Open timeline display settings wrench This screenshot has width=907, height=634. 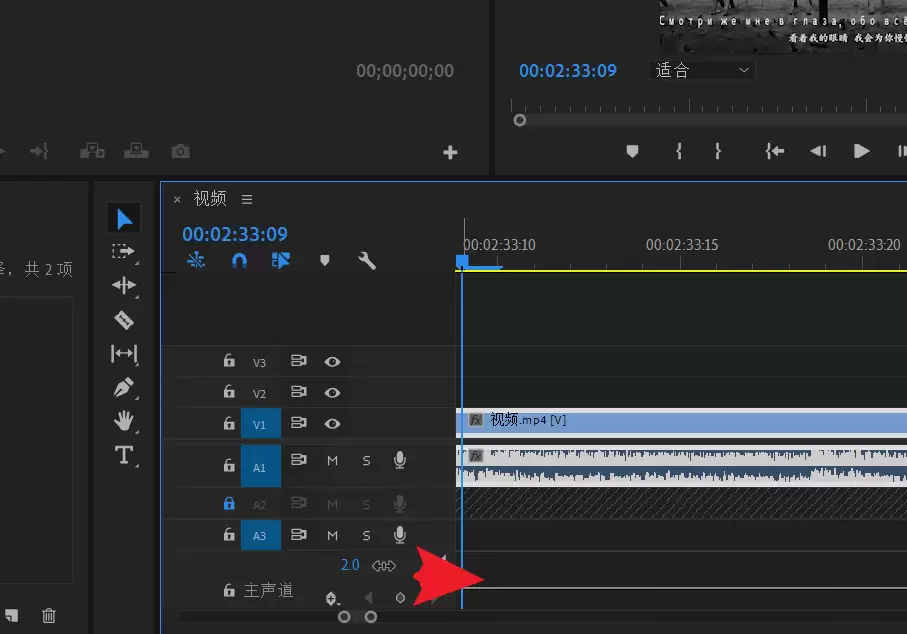click(x=367, y=261)
